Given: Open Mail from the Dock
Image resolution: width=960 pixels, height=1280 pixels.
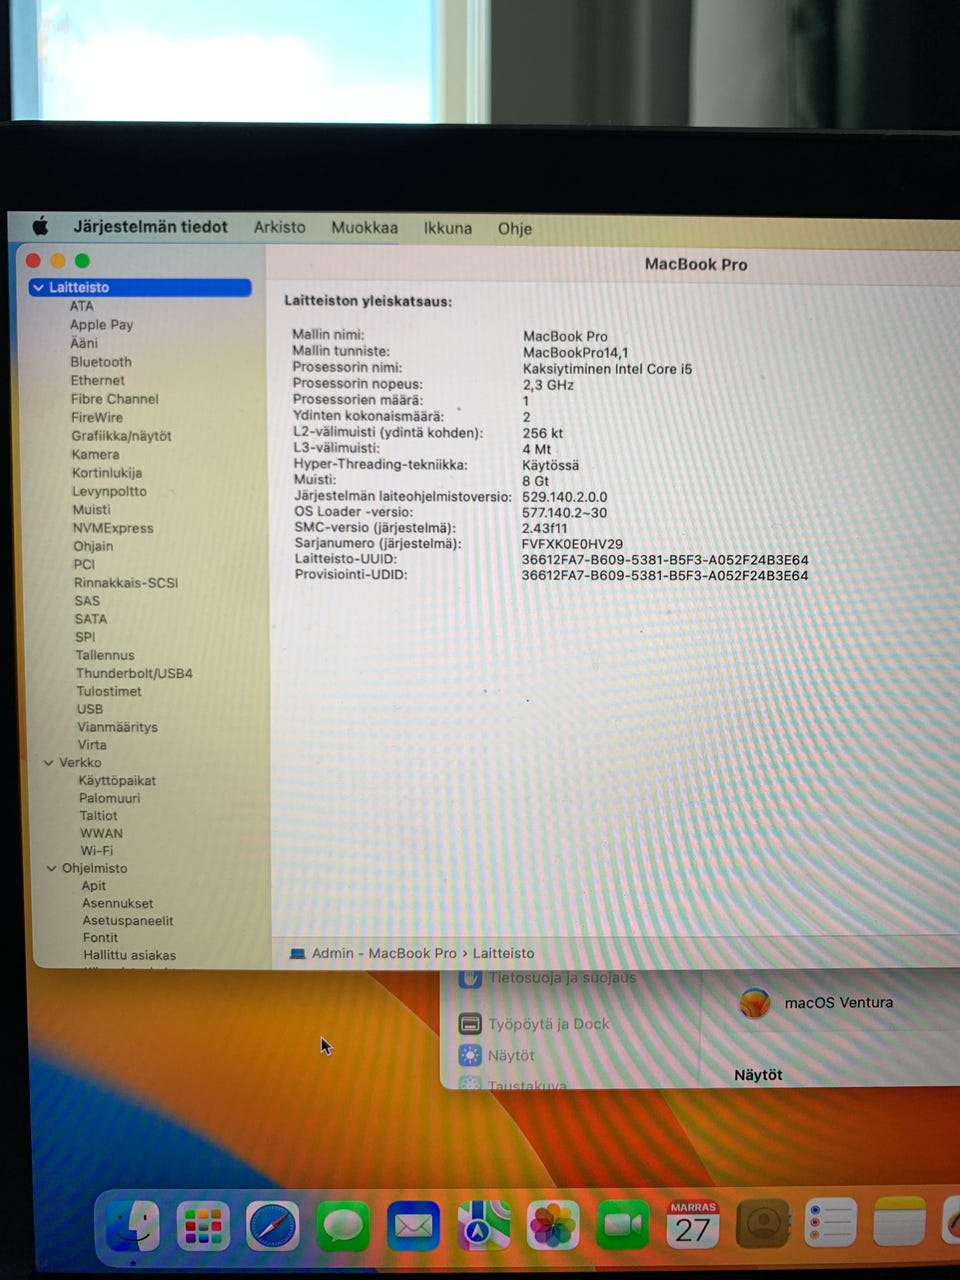Looking at the screenshot, I should tap(413, 1227).
